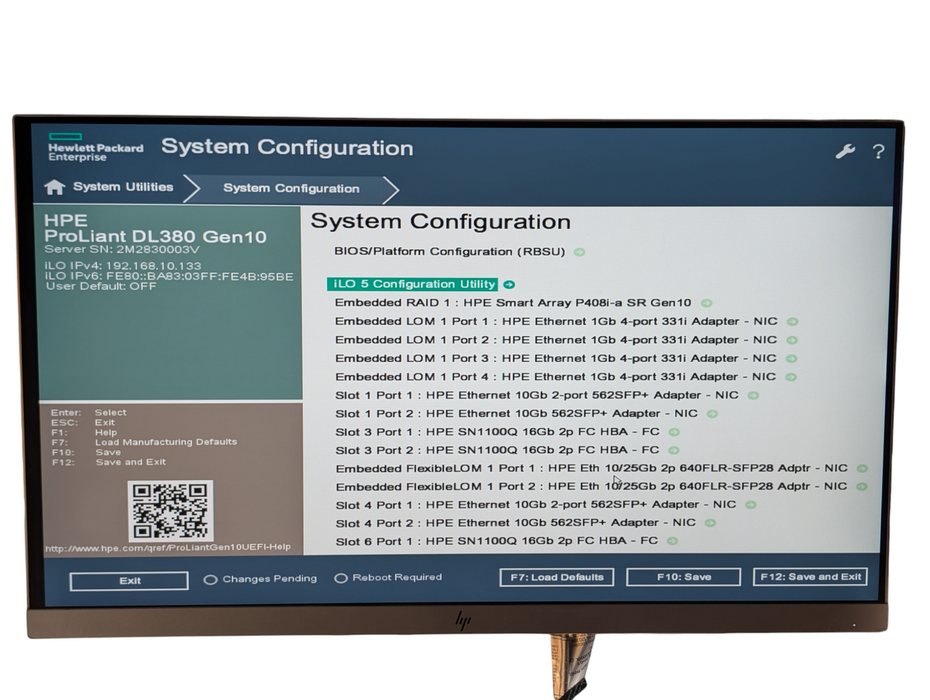The height and width of the screenshot is (700, 930).
Task: Scan the QR code help image
Action: pyautogui.click(x=170, y=510)
